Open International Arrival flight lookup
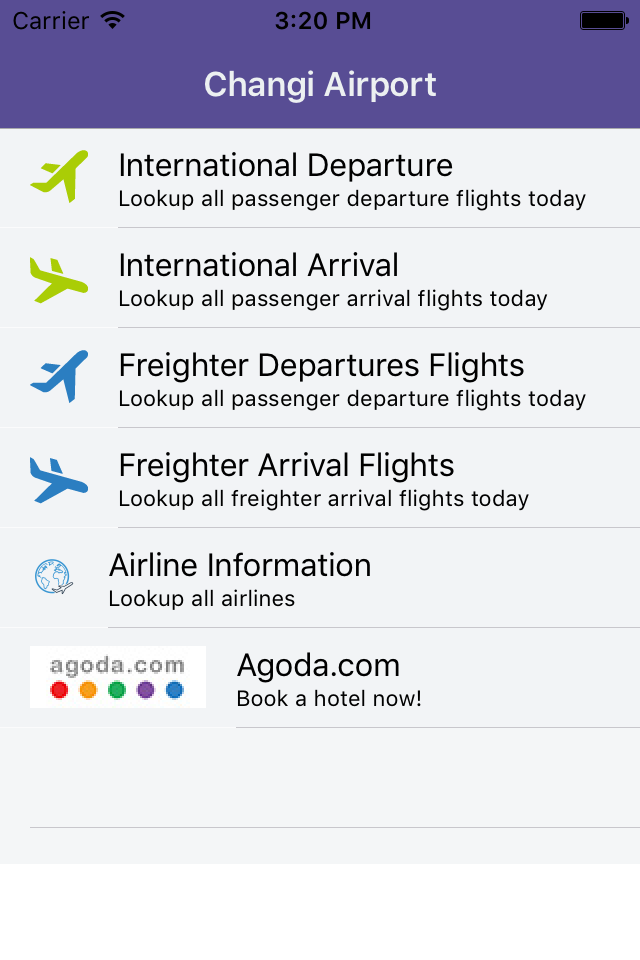Viewport: 640px width, 960px height. point(320,277)
